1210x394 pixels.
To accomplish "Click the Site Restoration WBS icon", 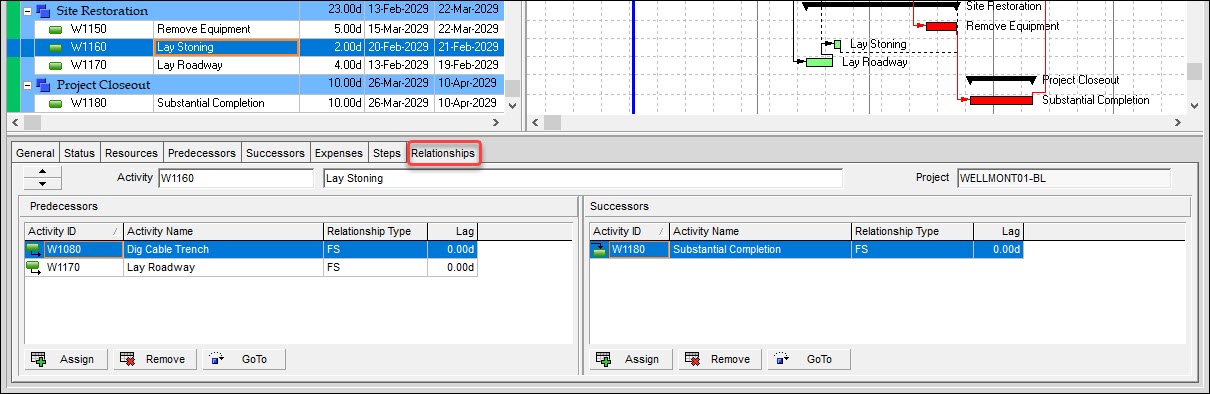I will pyautogui.click(x=43, y=10).
